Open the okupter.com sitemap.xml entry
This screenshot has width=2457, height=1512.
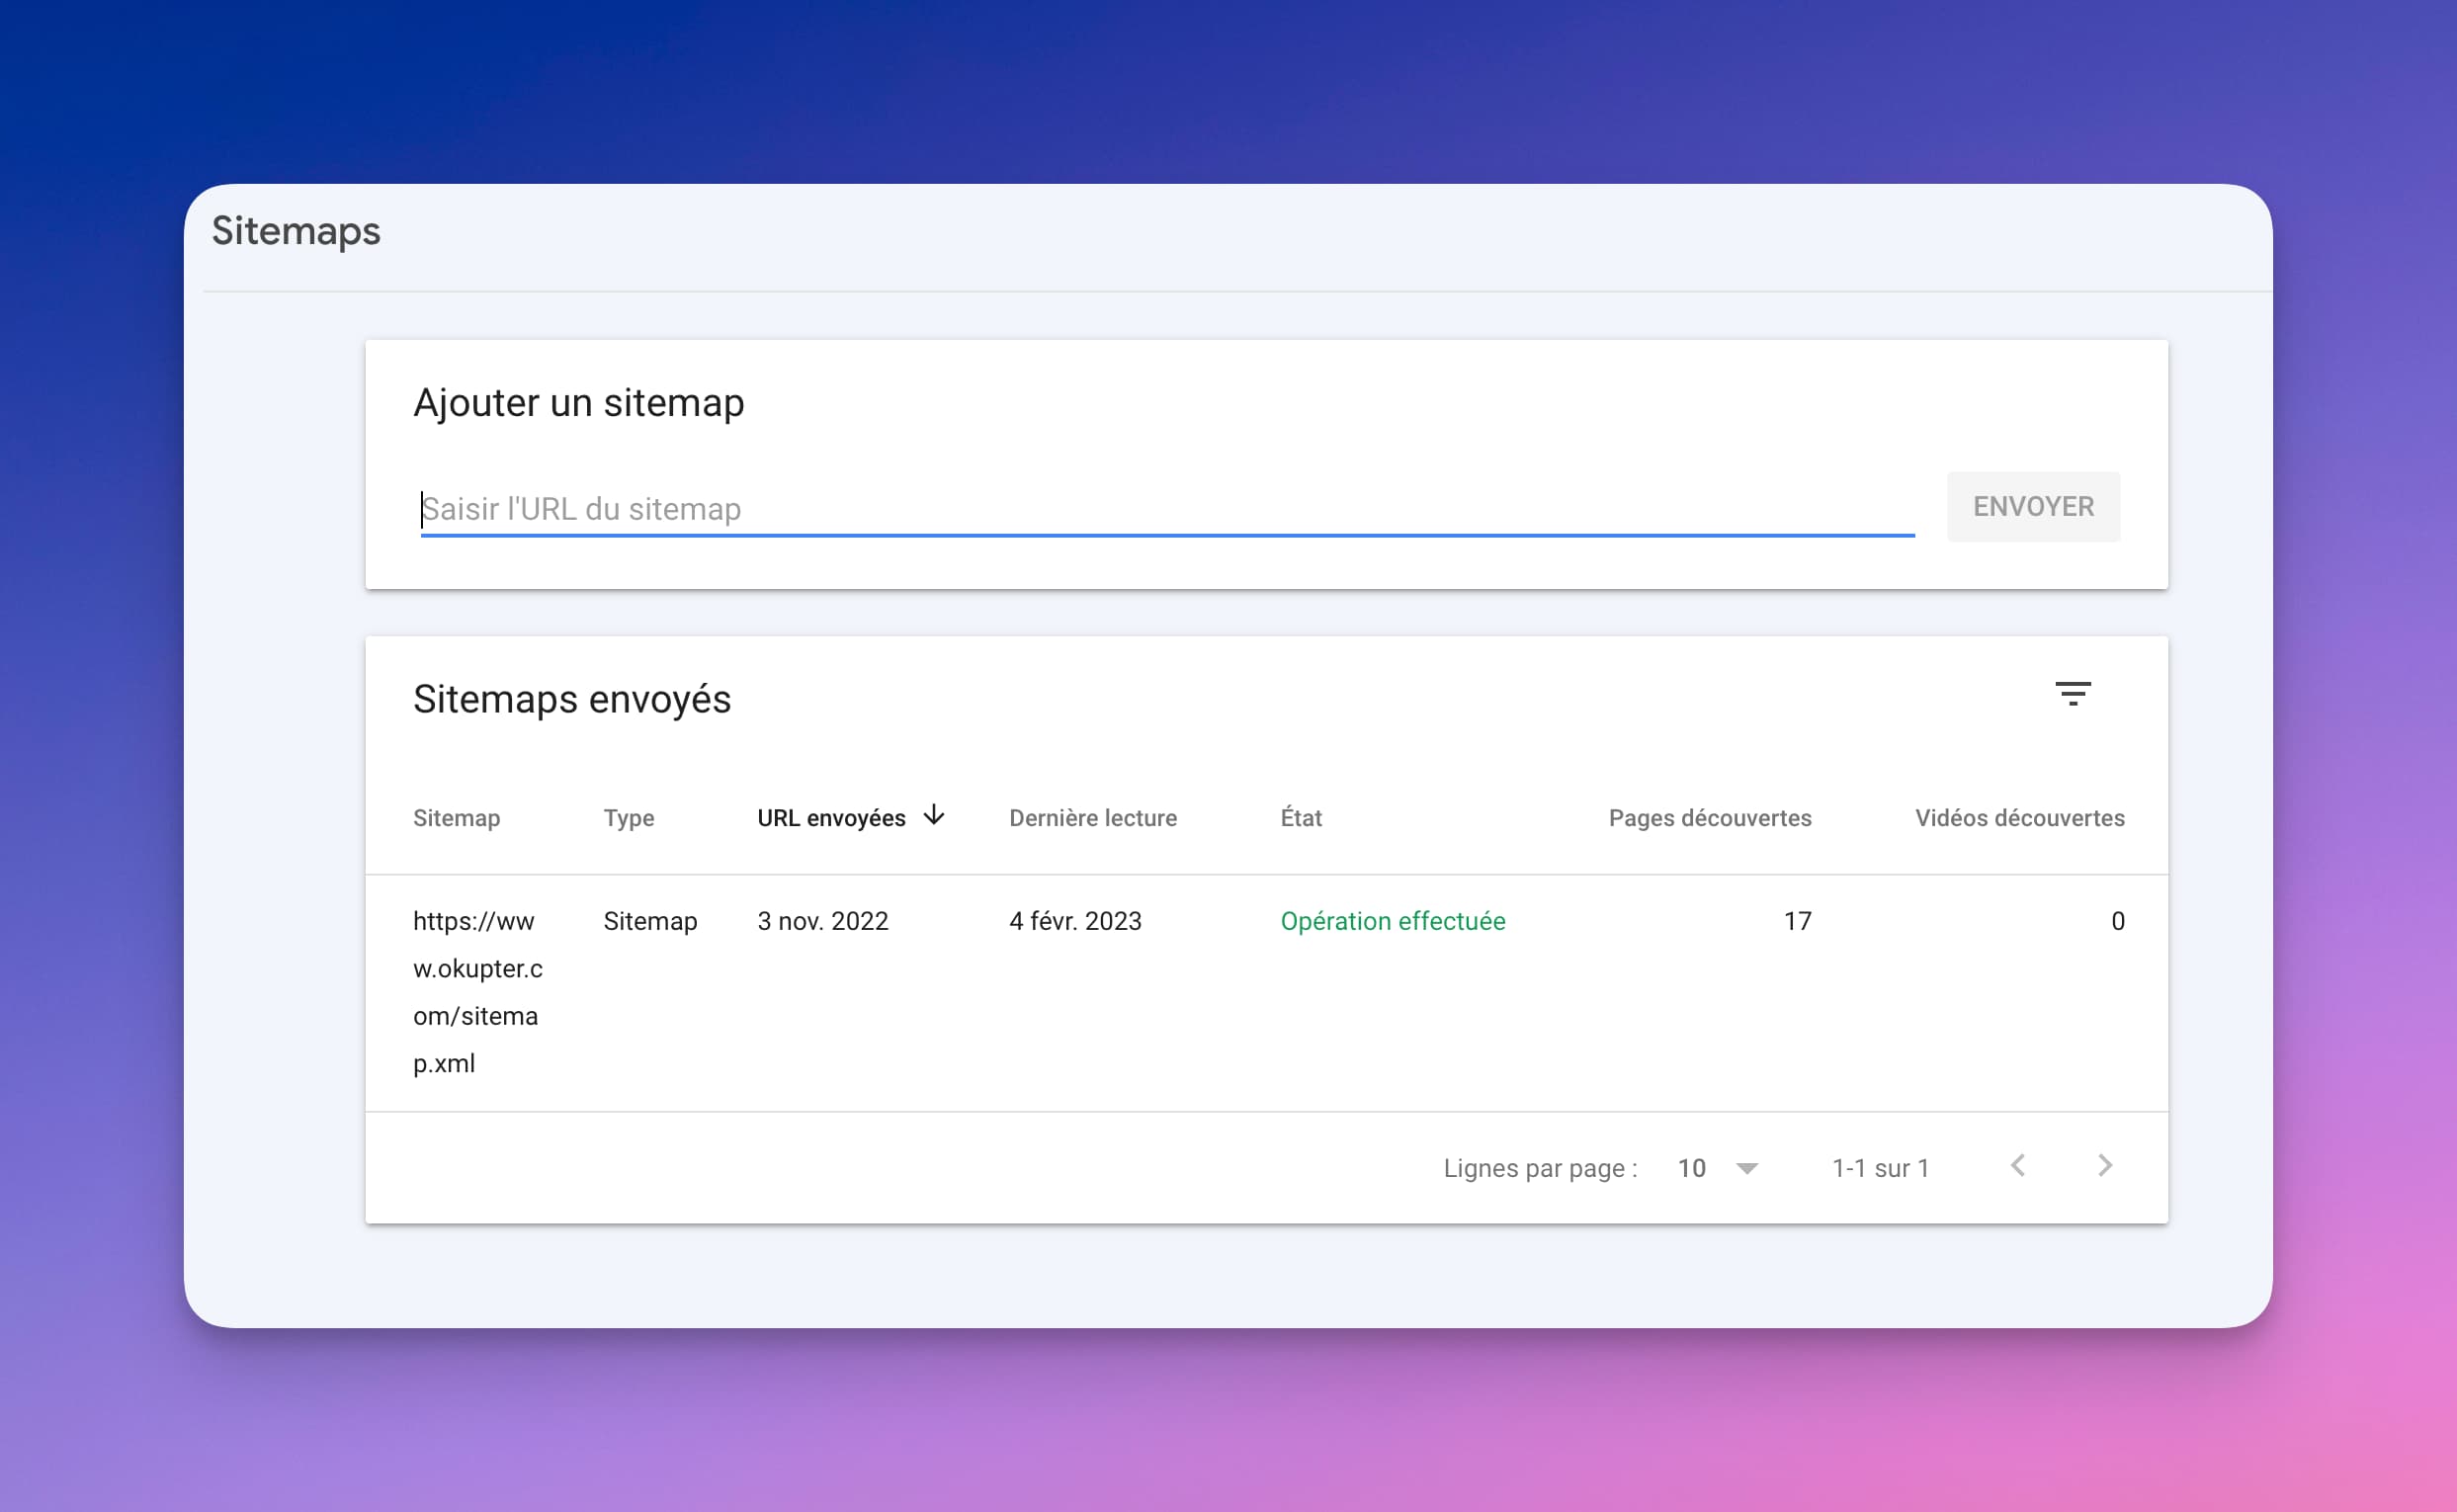(x=478, y=992)
